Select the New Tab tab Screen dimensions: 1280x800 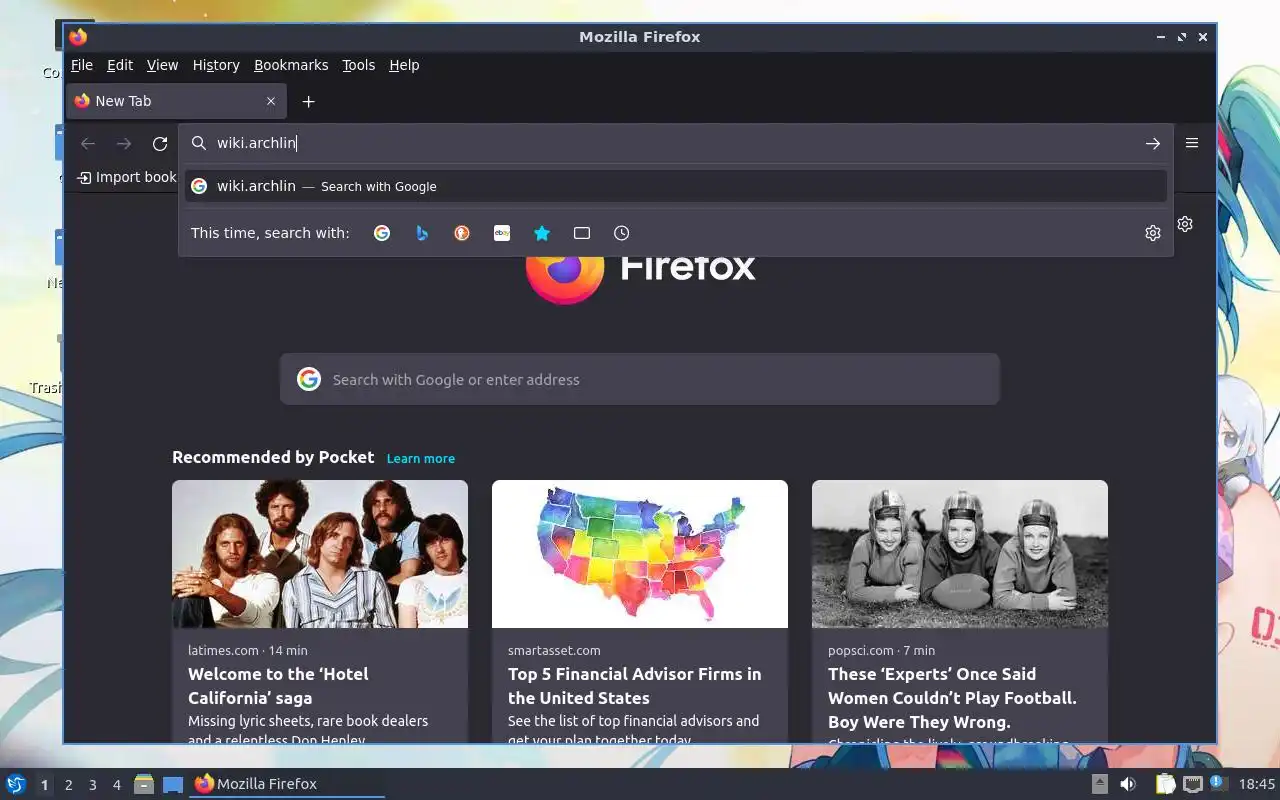(177, 101)
